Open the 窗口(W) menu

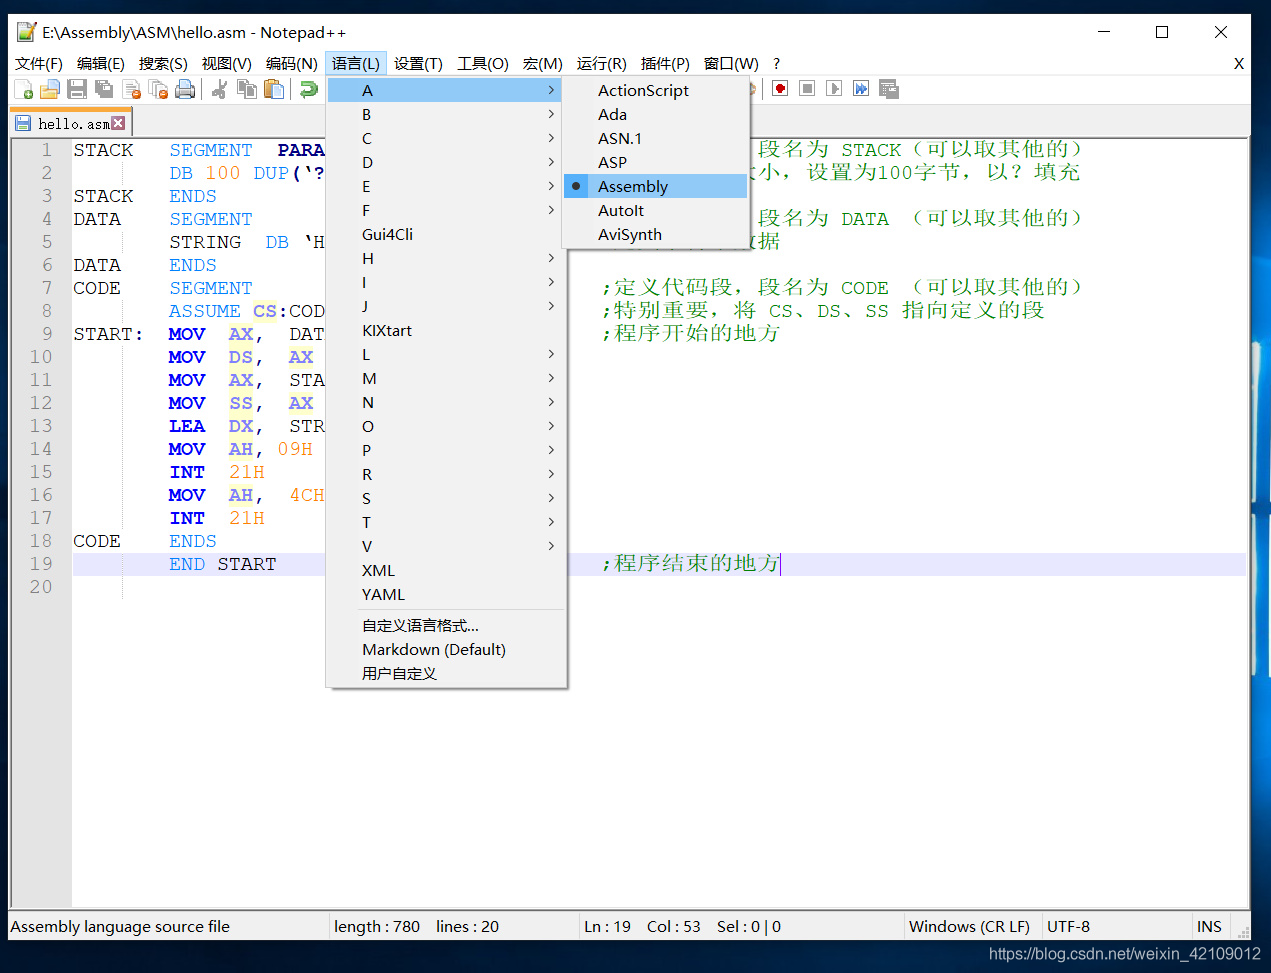pos(731,63)
